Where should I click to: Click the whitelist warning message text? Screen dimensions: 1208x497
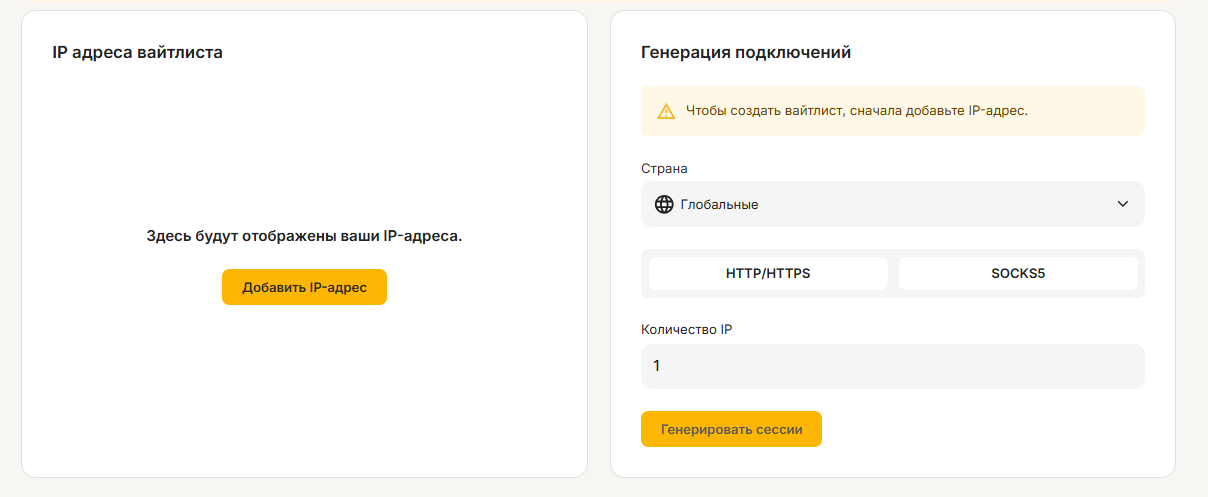tap(856, 111)
